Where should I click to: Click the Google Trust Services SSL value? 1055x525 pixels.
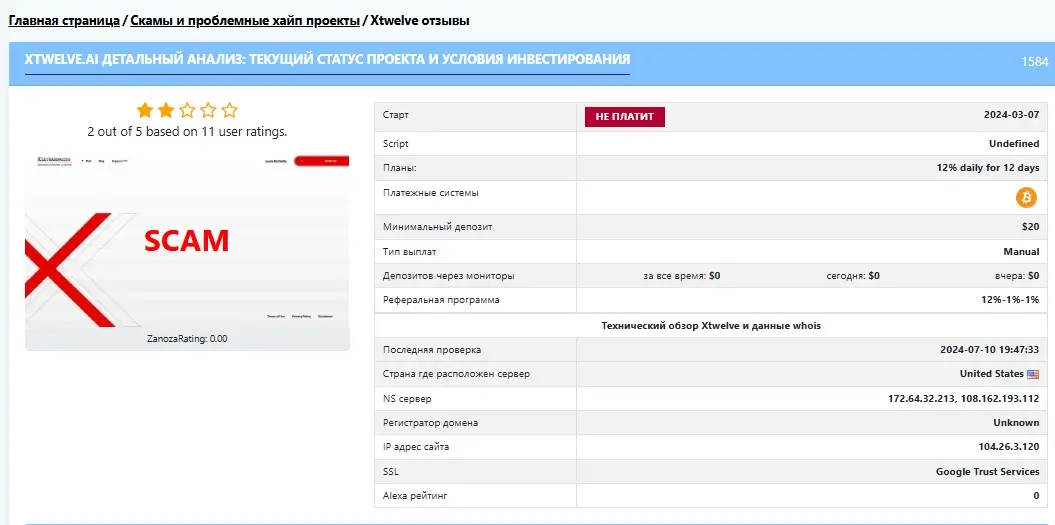(987, 471)
